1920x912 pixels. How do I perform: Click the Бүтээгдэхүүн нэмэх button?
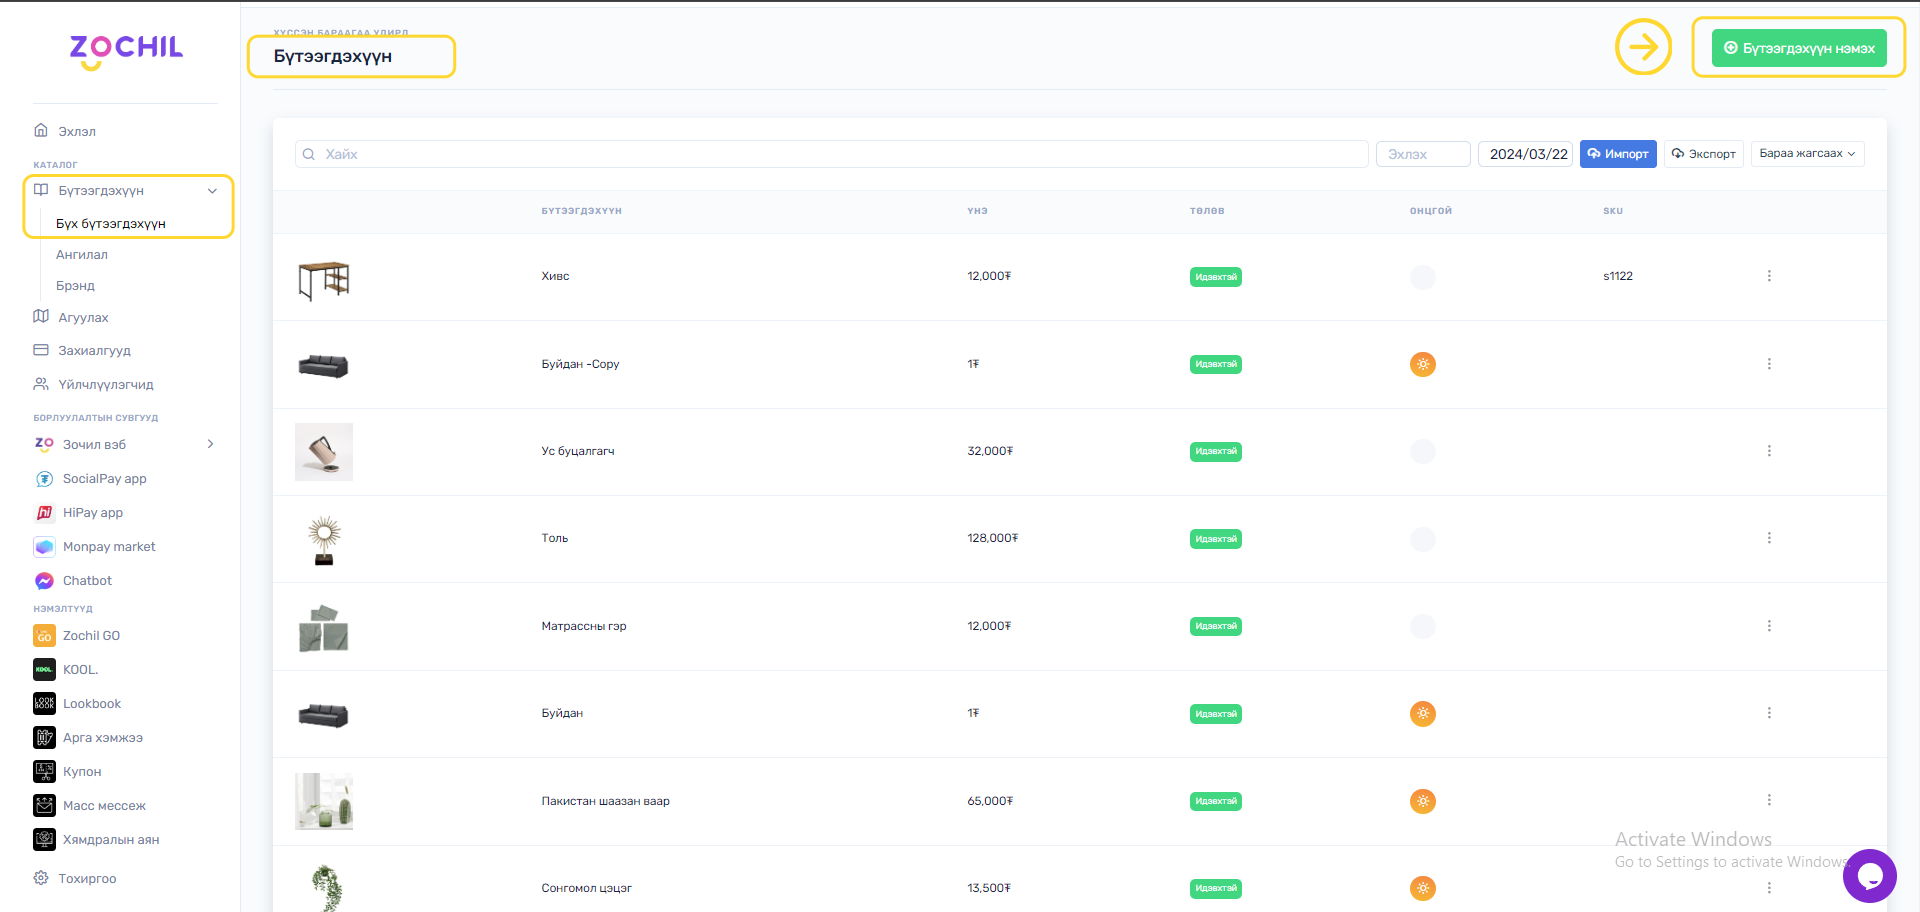click(1798, 48)
